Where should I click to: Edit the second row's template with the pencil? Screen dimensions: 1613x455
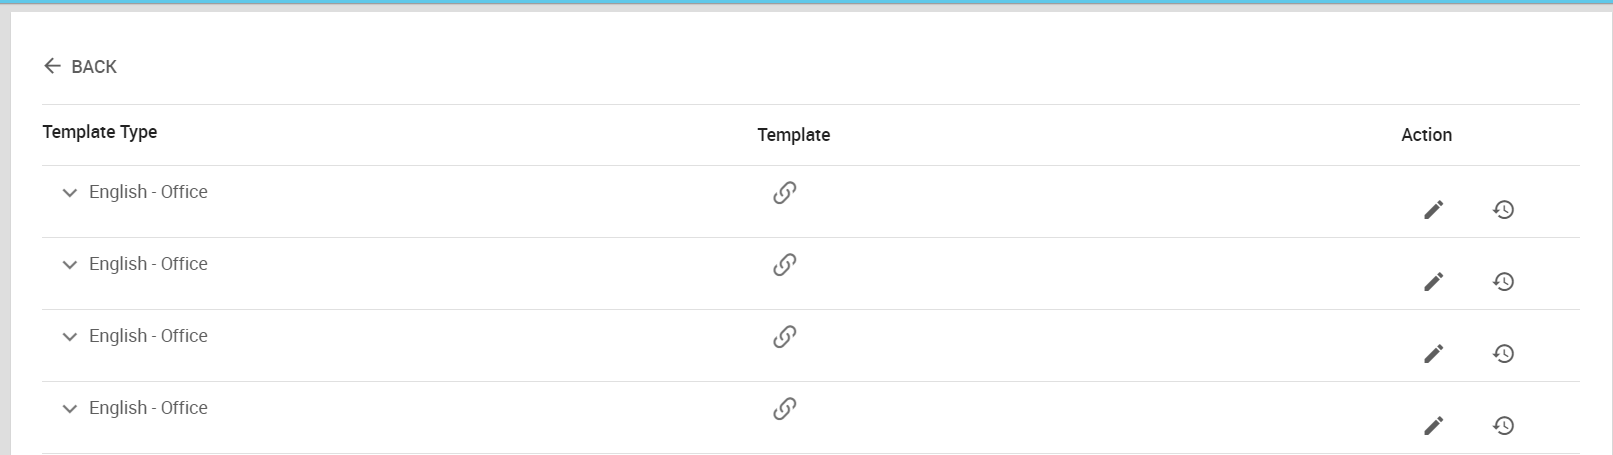pyautogui.click(x=1433, y=281)
